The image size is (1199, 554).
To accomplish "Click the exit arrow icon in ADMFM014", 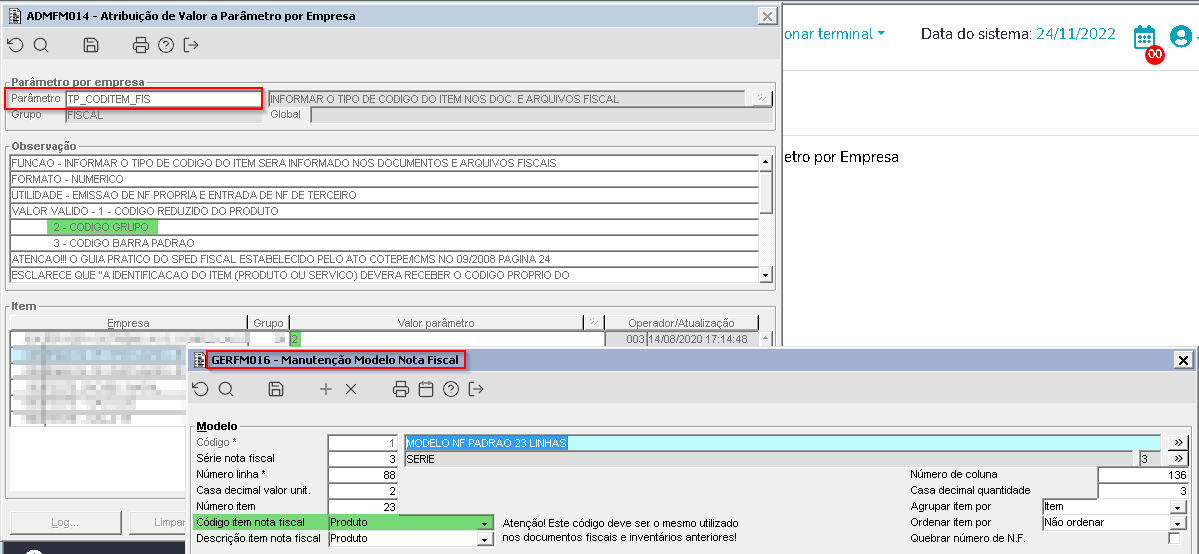I will (191, 45).
